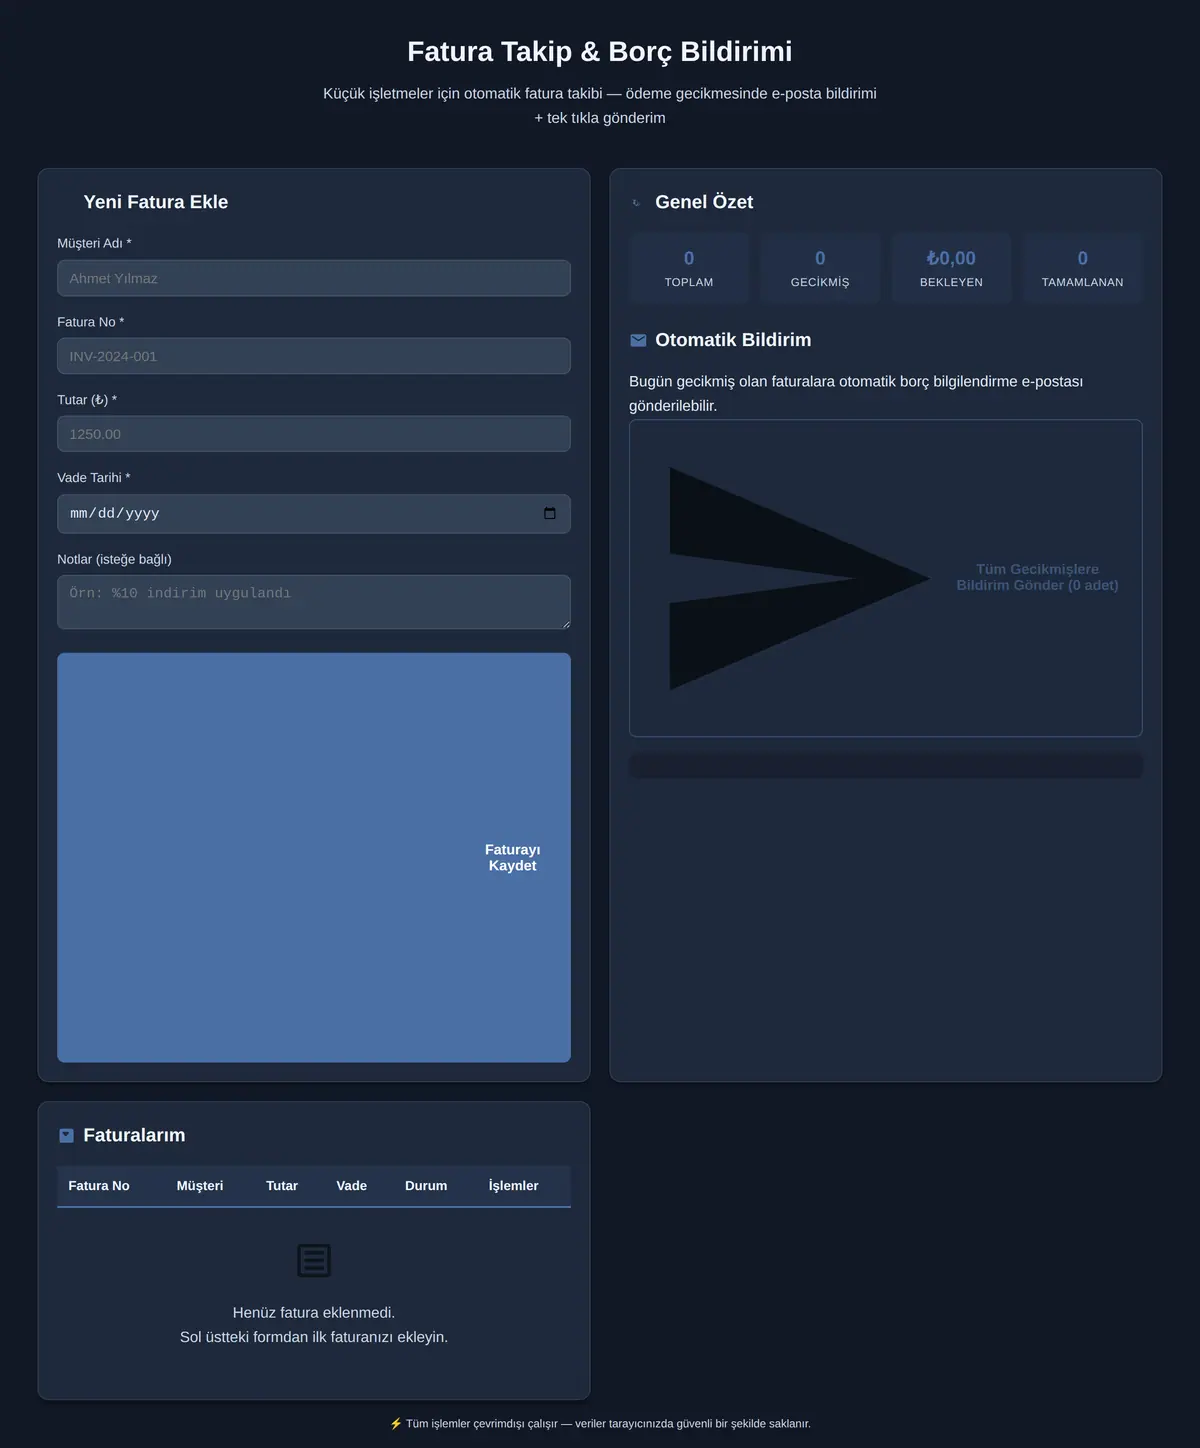The image size is (1200, 1448).
Task: Click the Fatura No column header
Action: click(x=99, y=1185)
